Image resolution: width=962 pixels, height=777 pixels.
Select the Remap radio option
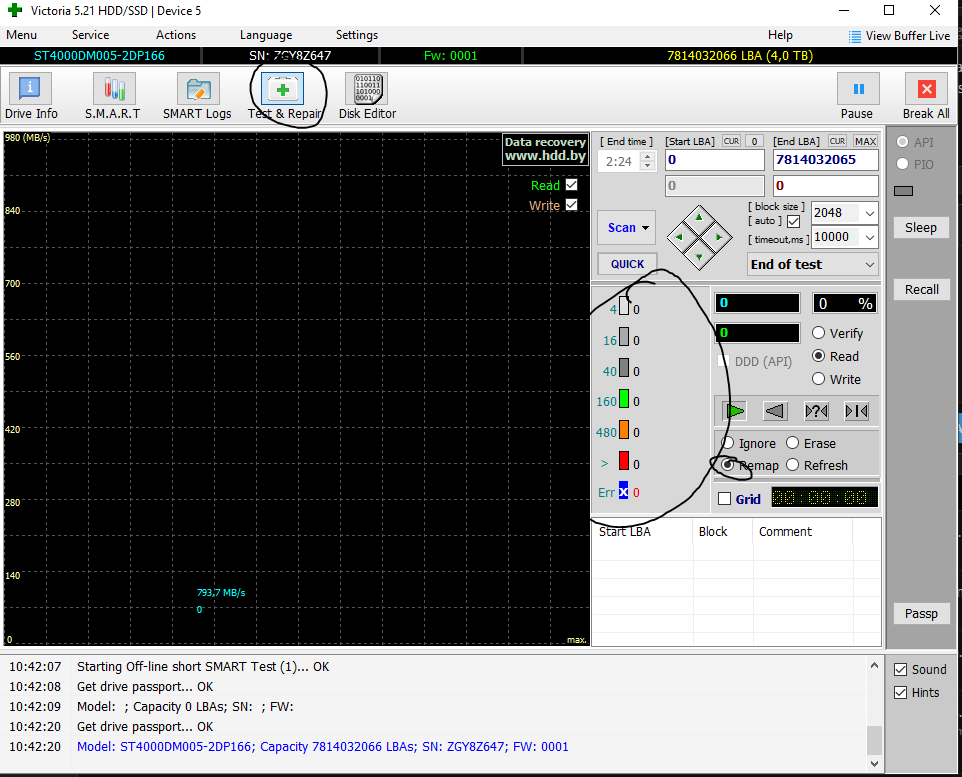[728, 465]
